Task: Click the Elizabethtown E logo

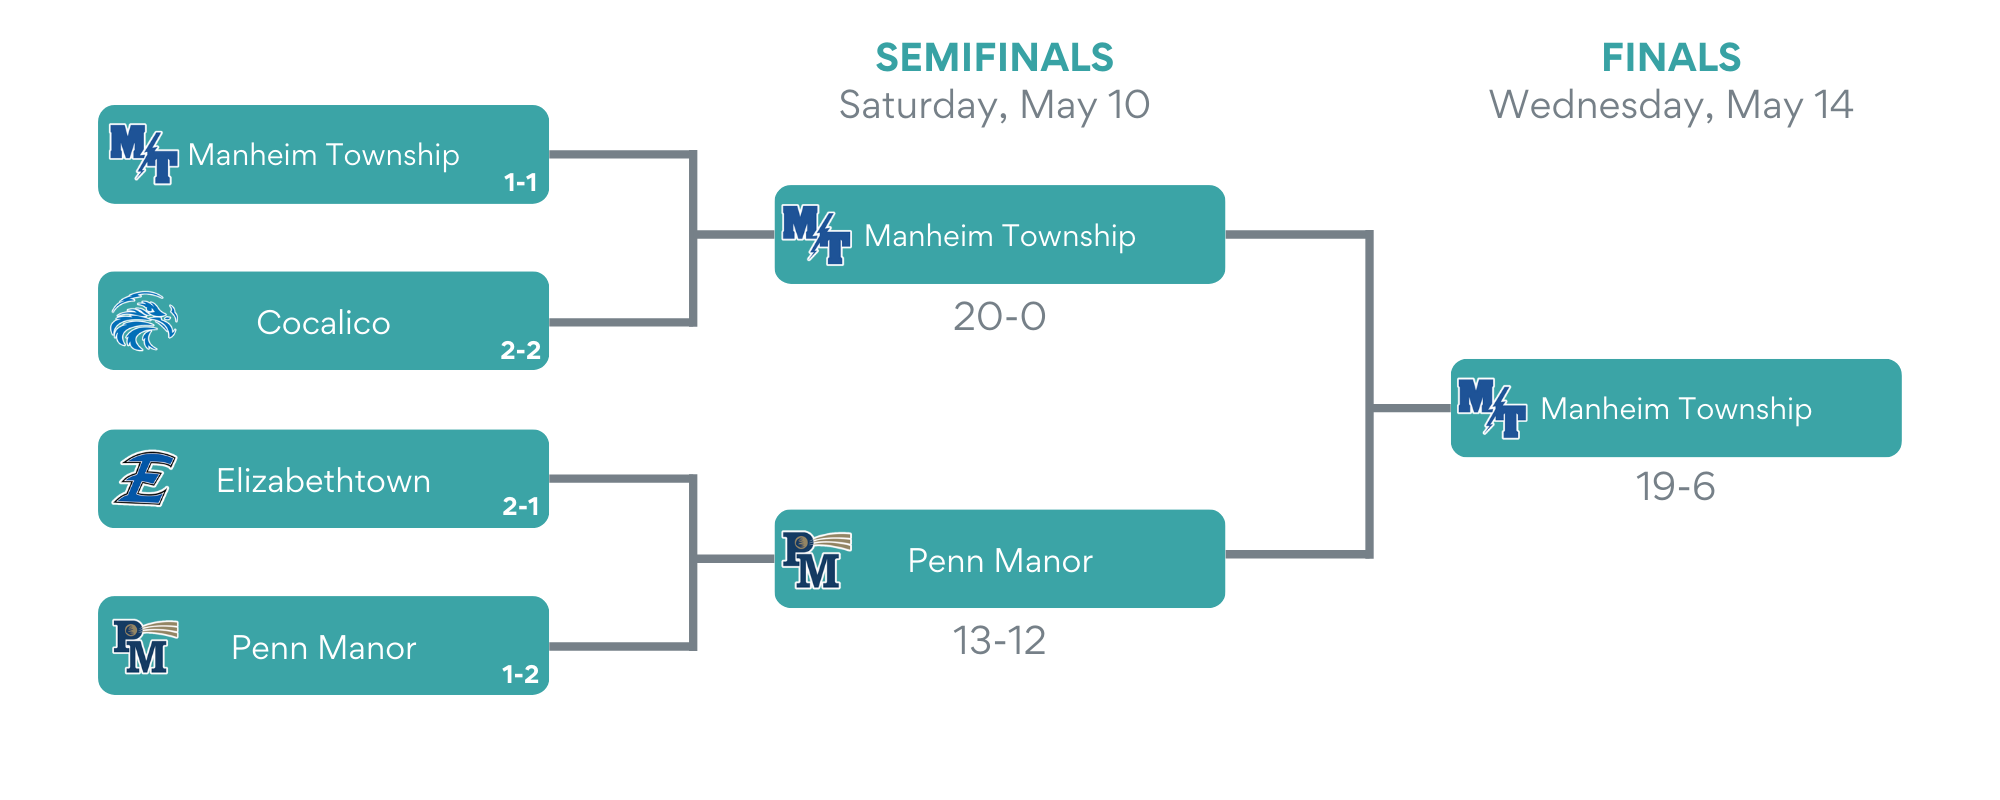Action: (x=145, y=478)
